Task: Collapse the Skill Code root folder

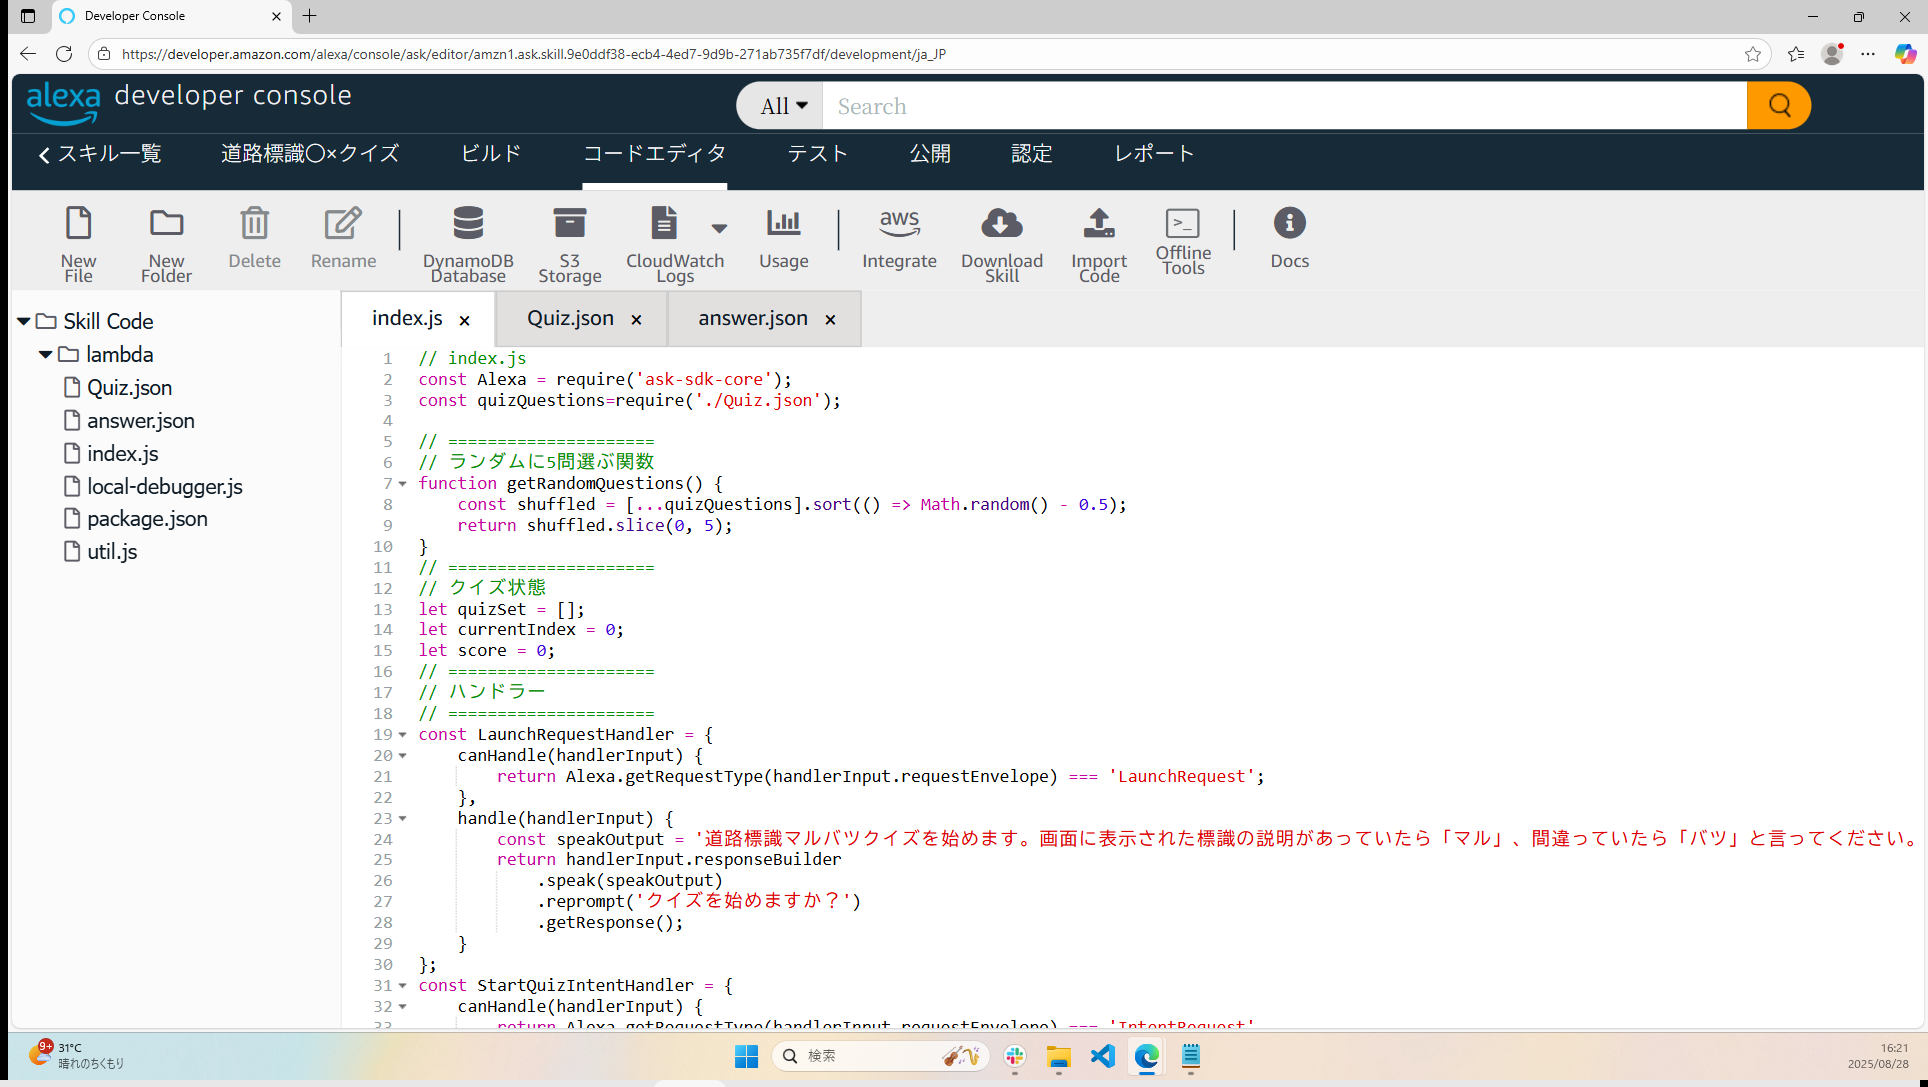Action: (23, 322)
